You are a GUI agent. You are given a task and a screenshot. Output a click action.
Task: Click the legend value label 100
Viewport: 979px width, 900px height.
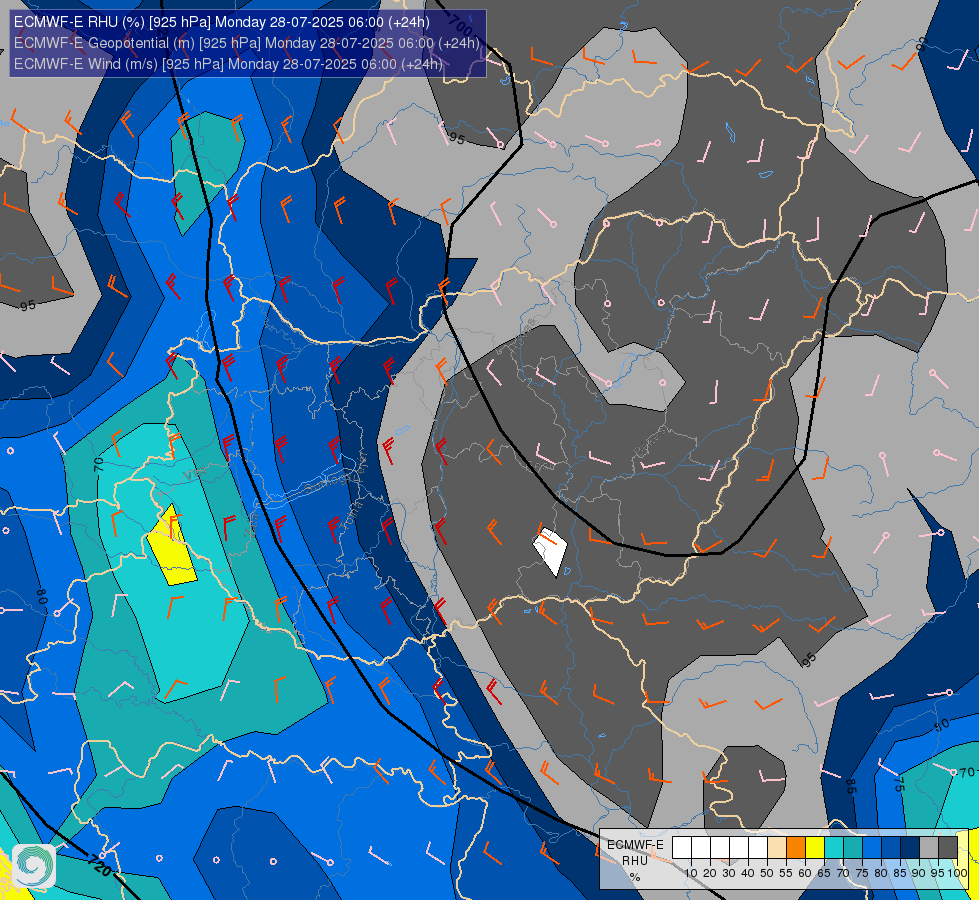pos(958,873)
